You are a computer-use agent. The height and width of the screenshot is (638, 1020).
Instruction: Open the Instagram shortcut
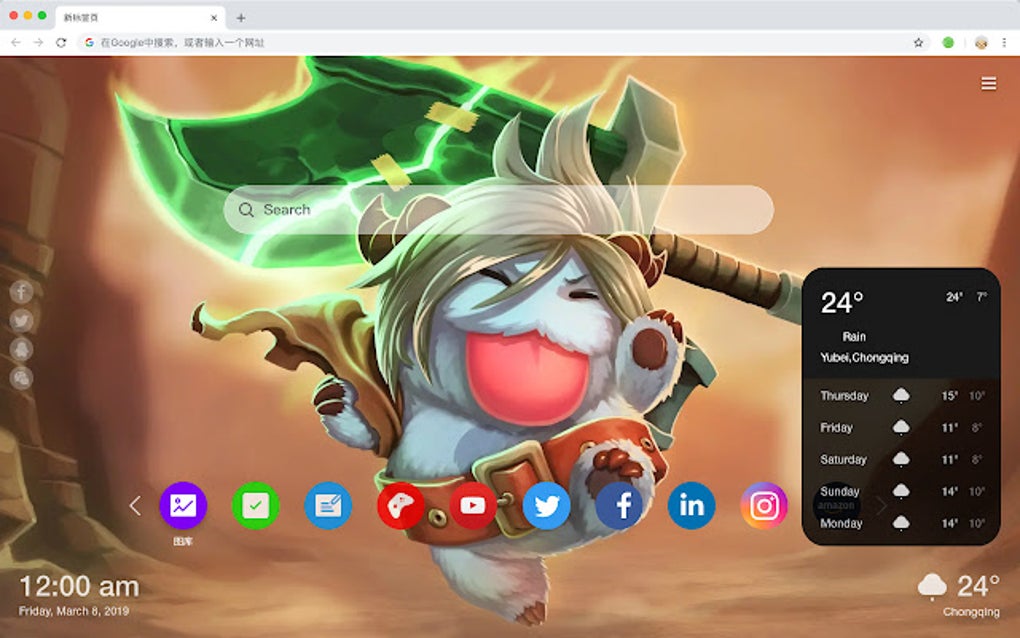(764, 505)
